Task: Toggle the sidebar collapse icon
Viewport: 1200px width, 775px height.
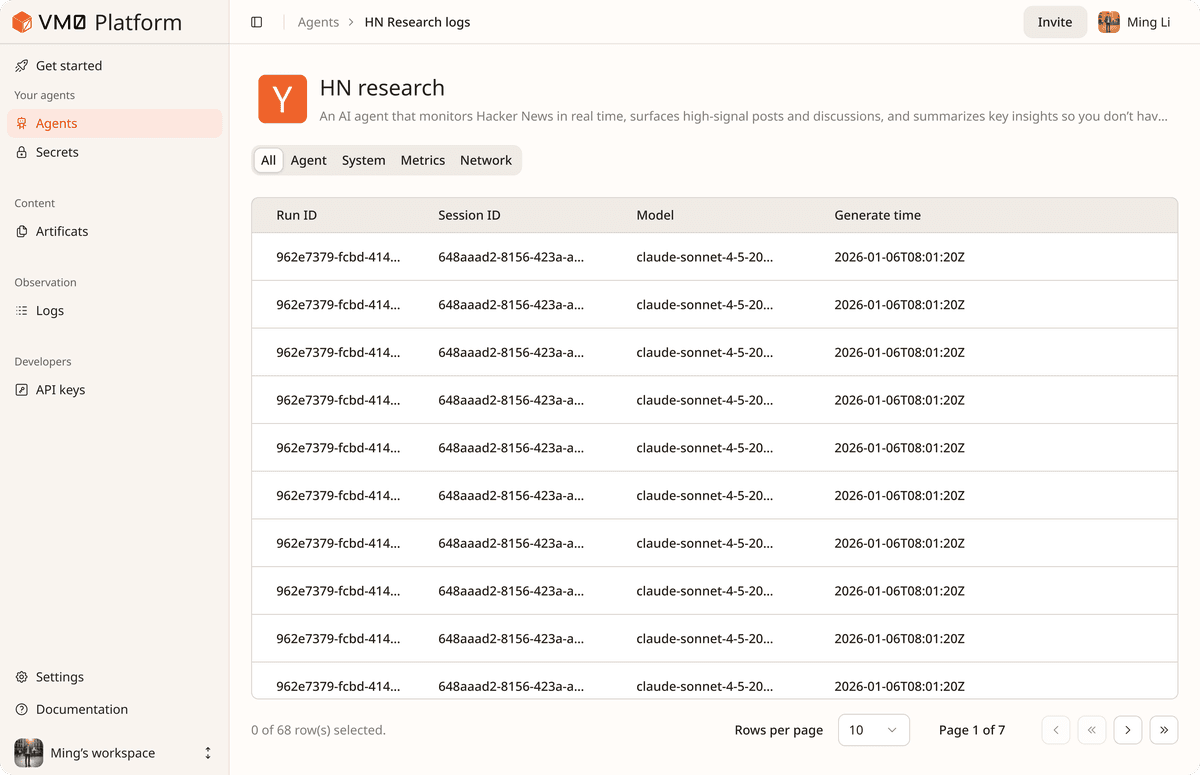Action: coord(257,22)
